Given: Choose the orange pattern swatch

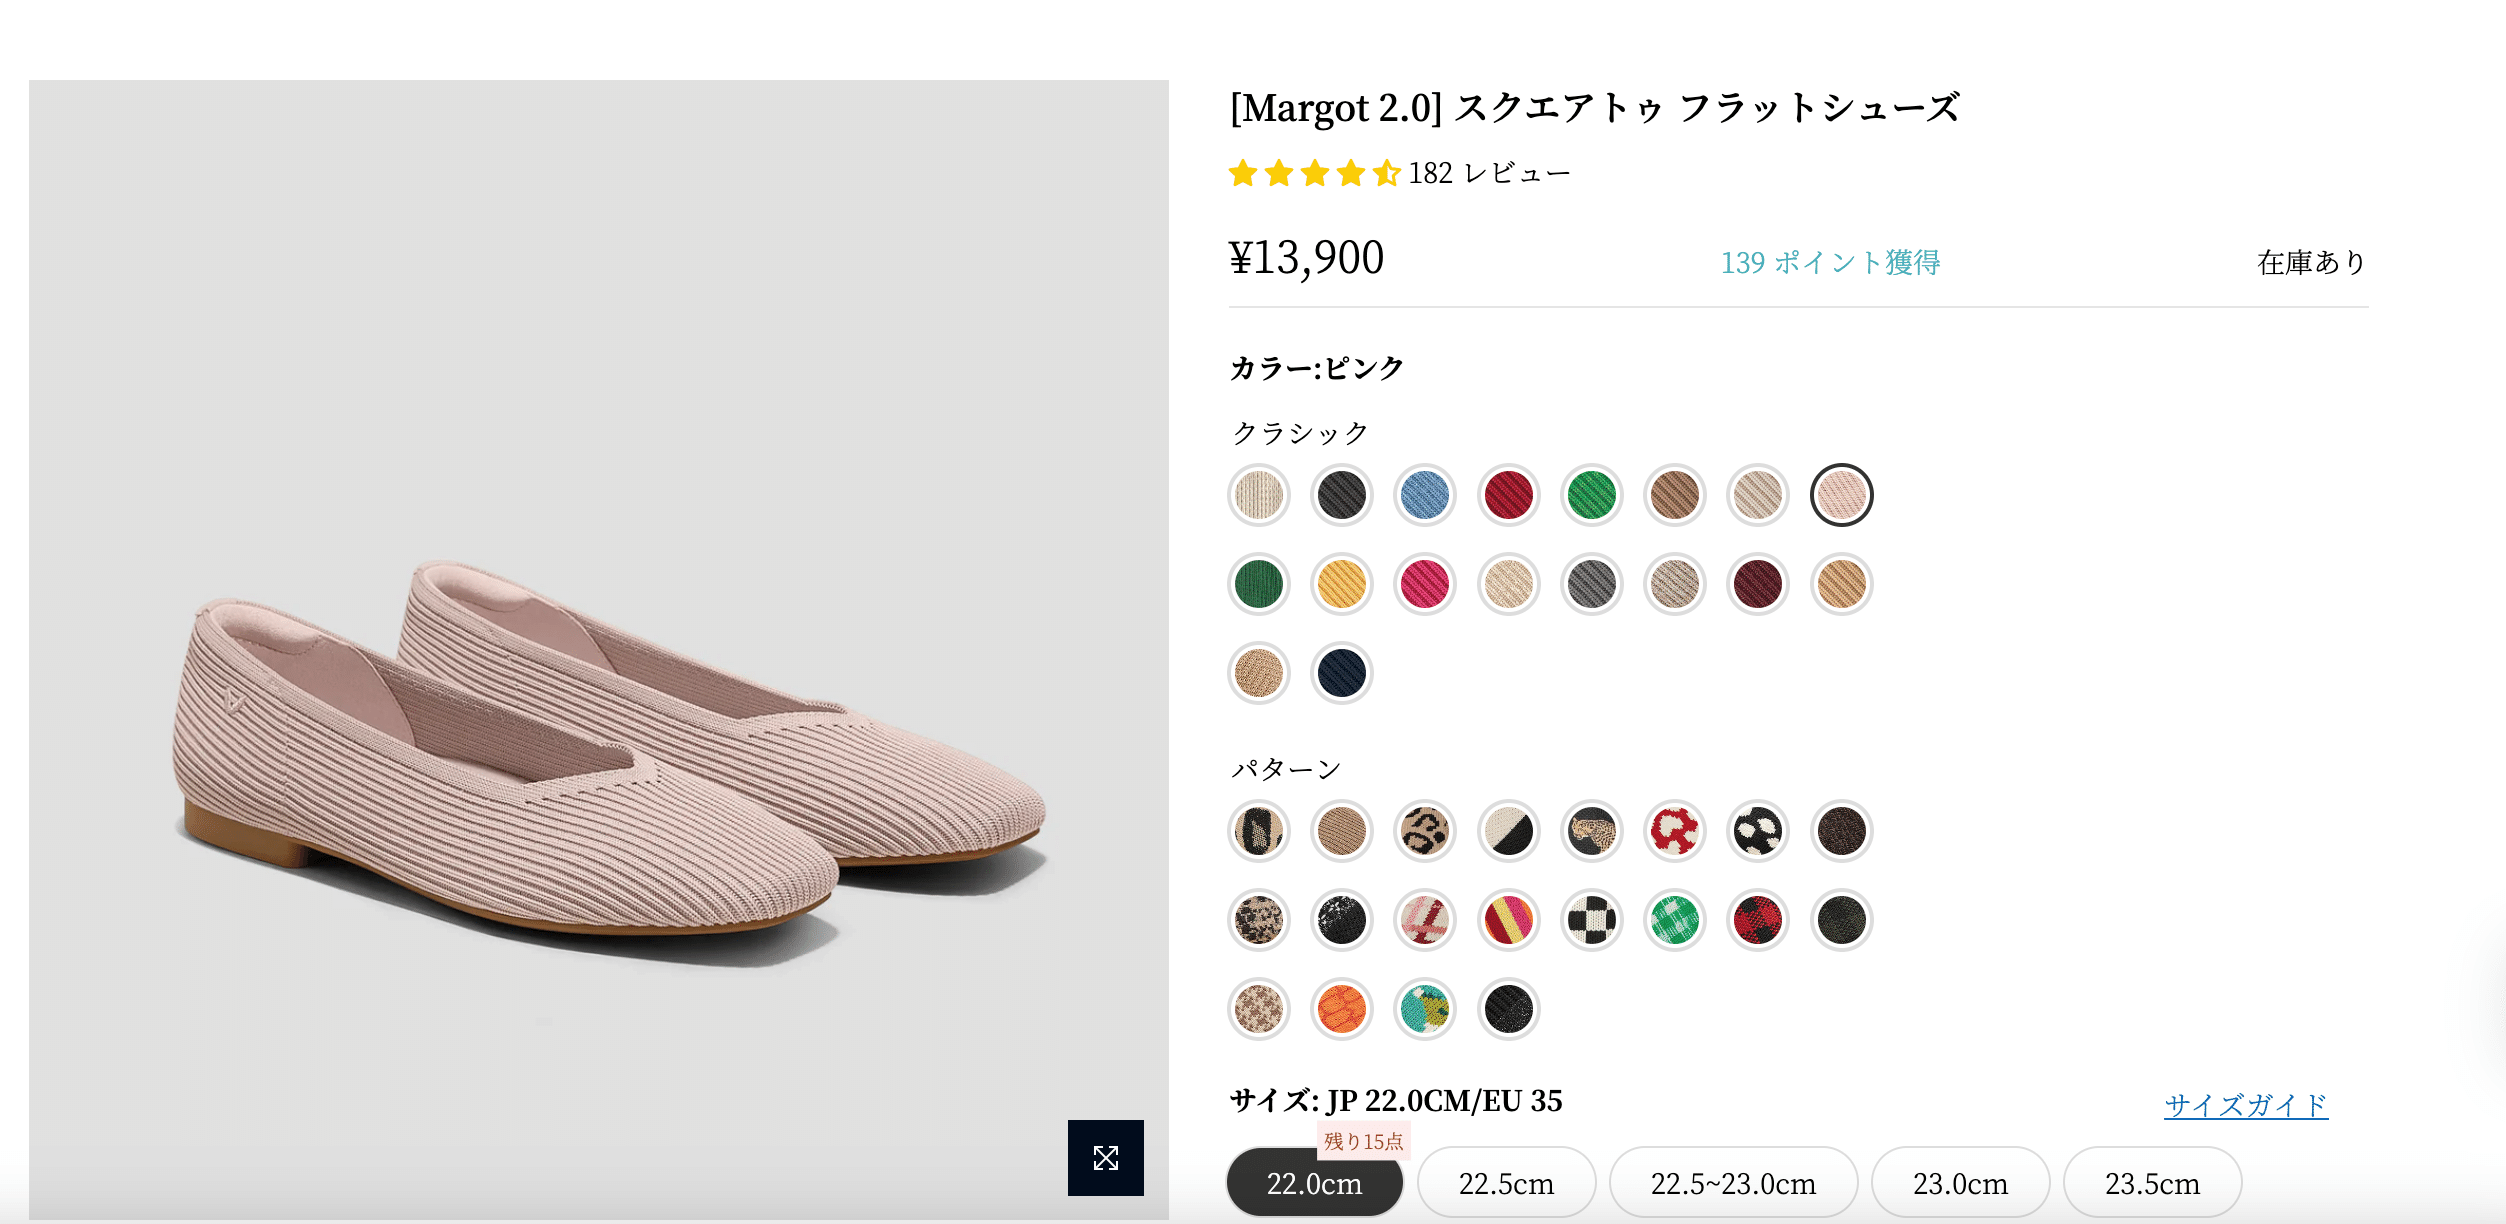Looking at the screenshot, I should [x=1341, y=1009].
